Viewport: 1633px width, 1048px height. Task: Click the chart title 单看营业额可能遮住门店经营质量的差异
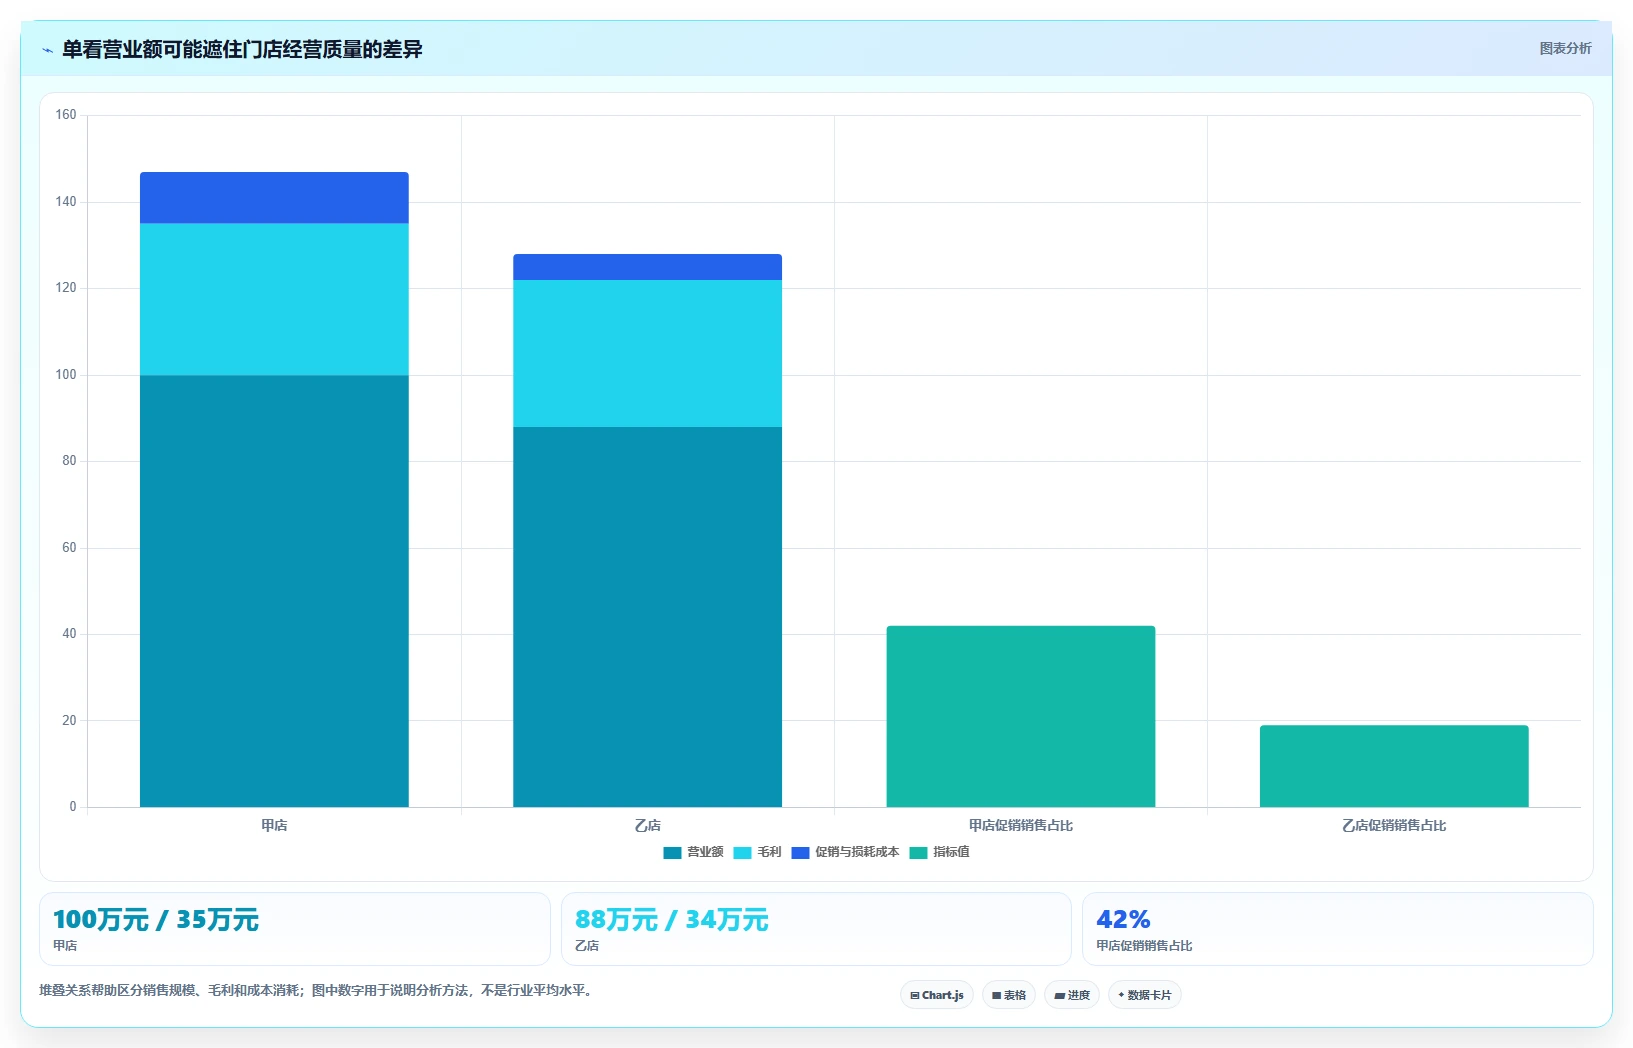click(242, 50)
